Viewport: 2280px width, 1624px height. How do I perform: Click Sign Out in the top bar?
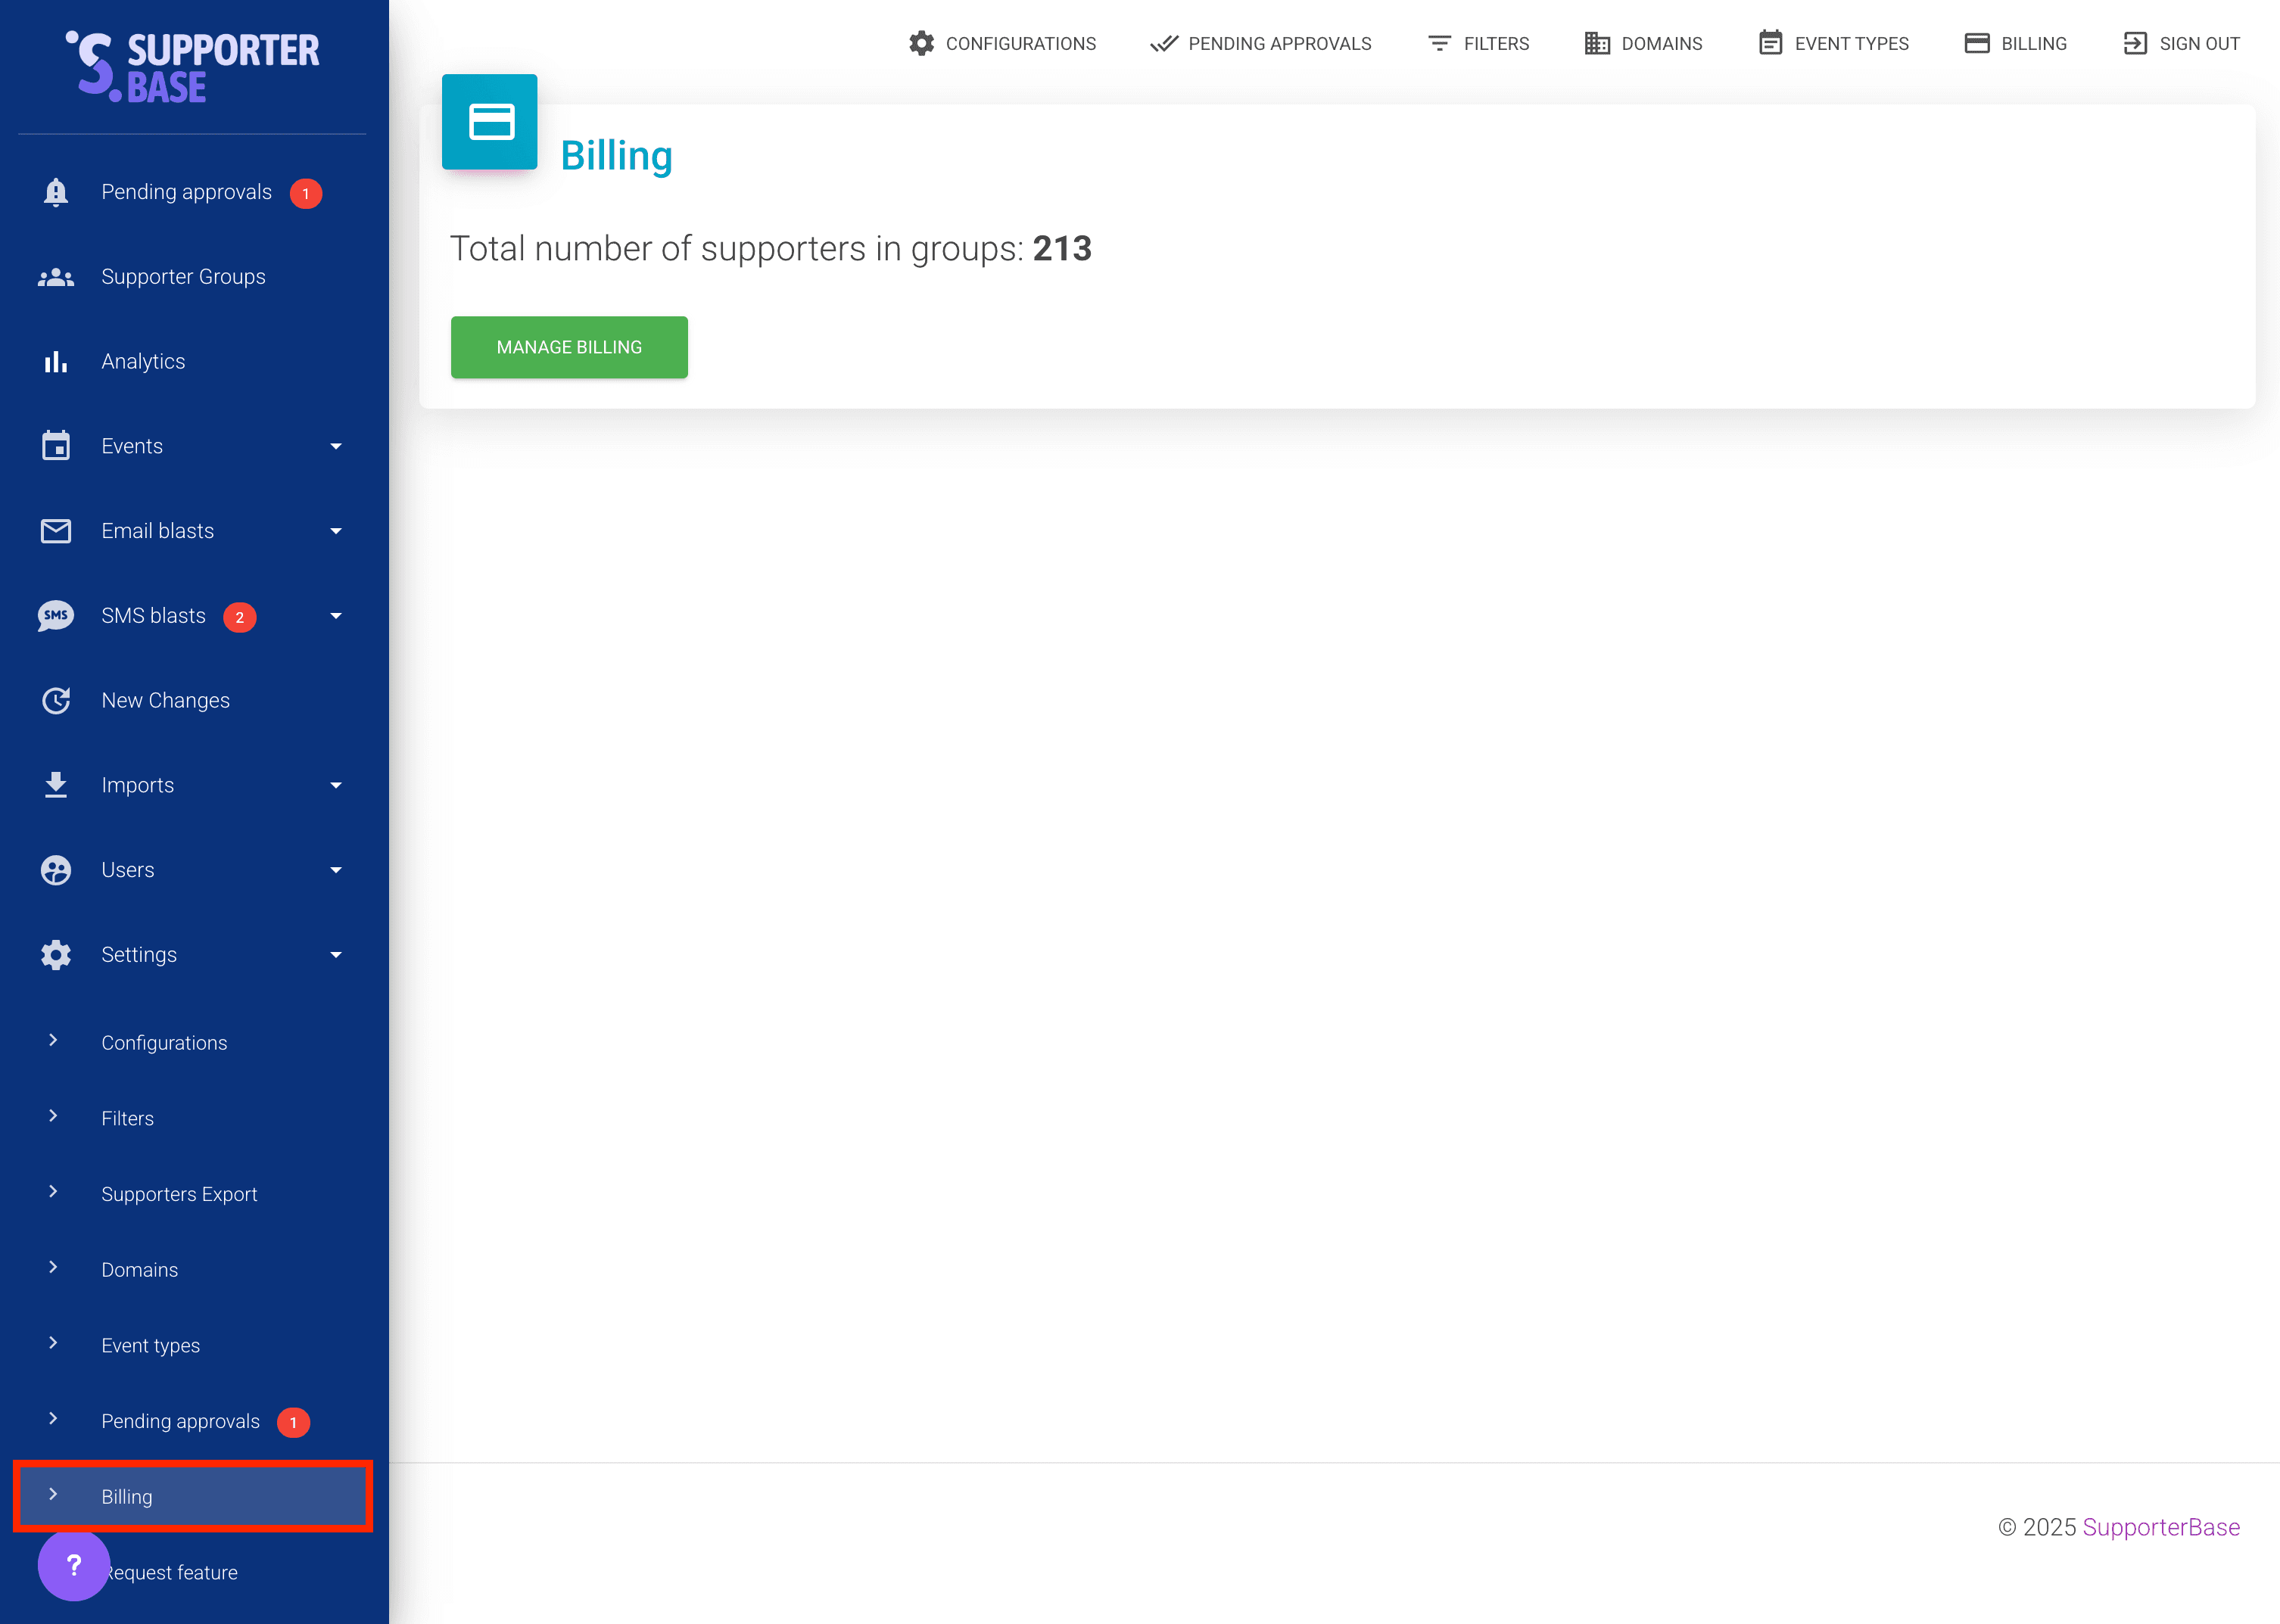tap(2181, 43)
